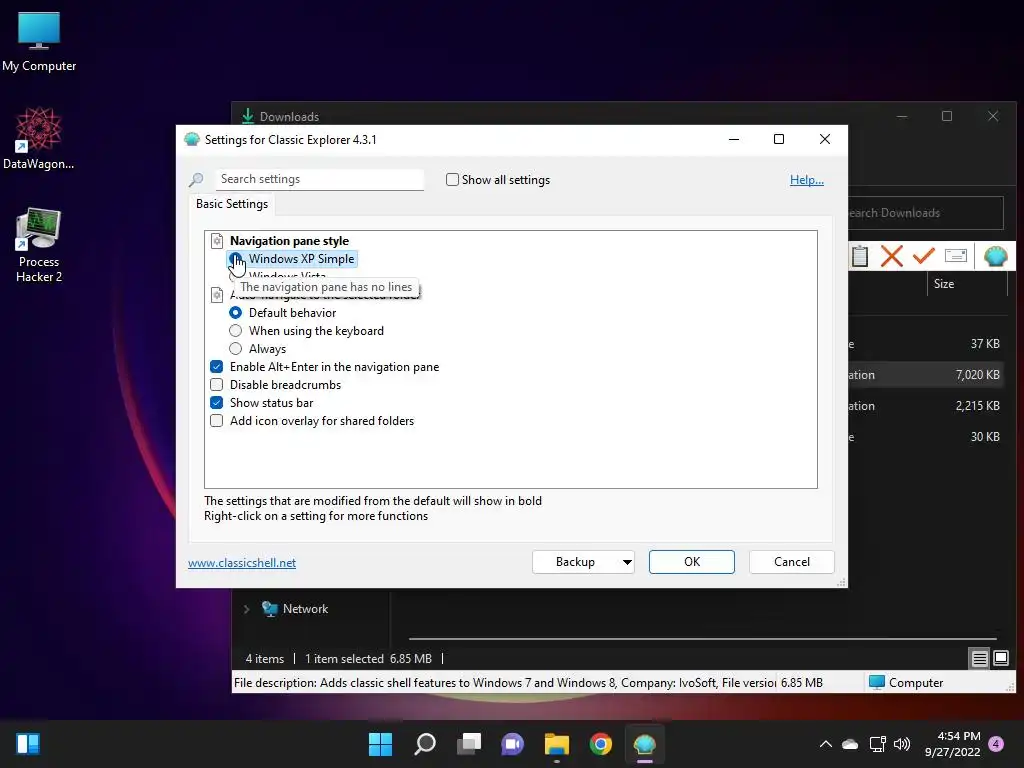
Task: Select Default behavior radio button
Action: [x=236, y=313]
